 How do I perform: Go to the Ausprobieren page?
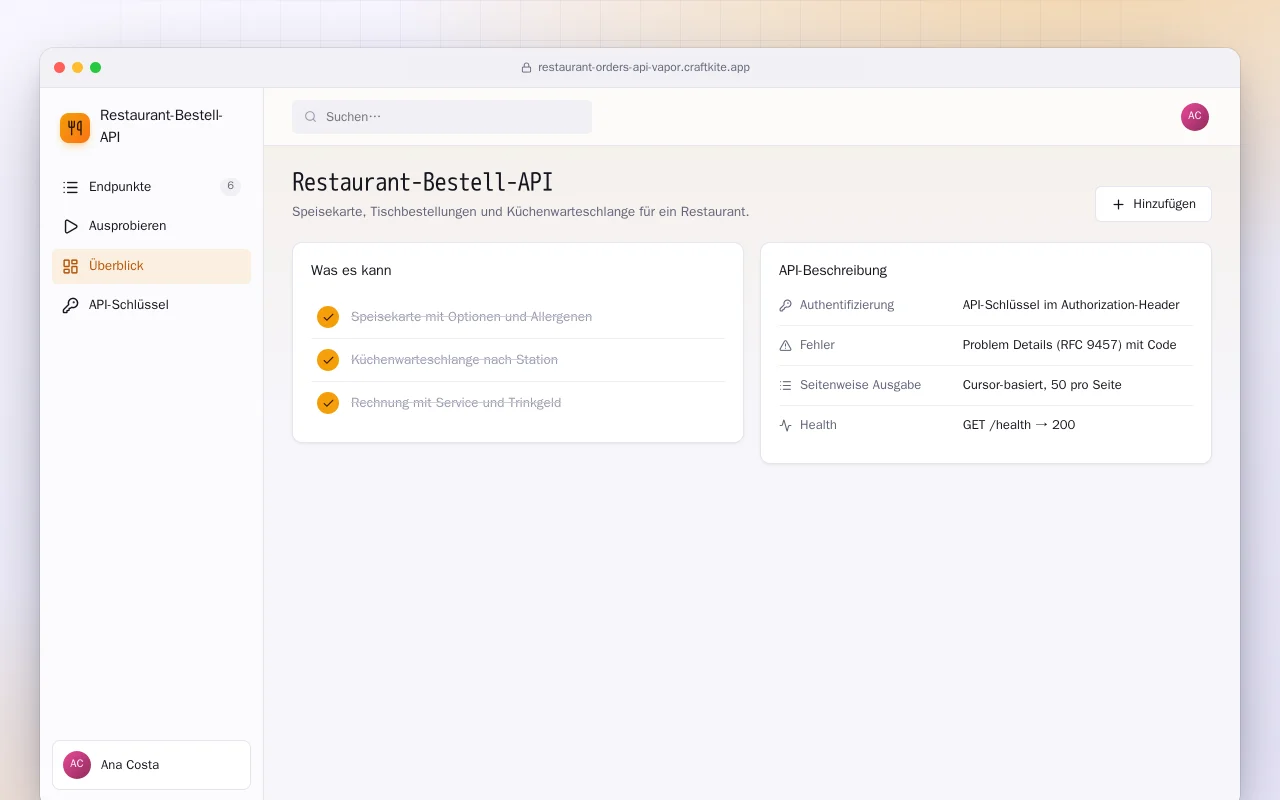pyautogui.click(x=151, y=226)
